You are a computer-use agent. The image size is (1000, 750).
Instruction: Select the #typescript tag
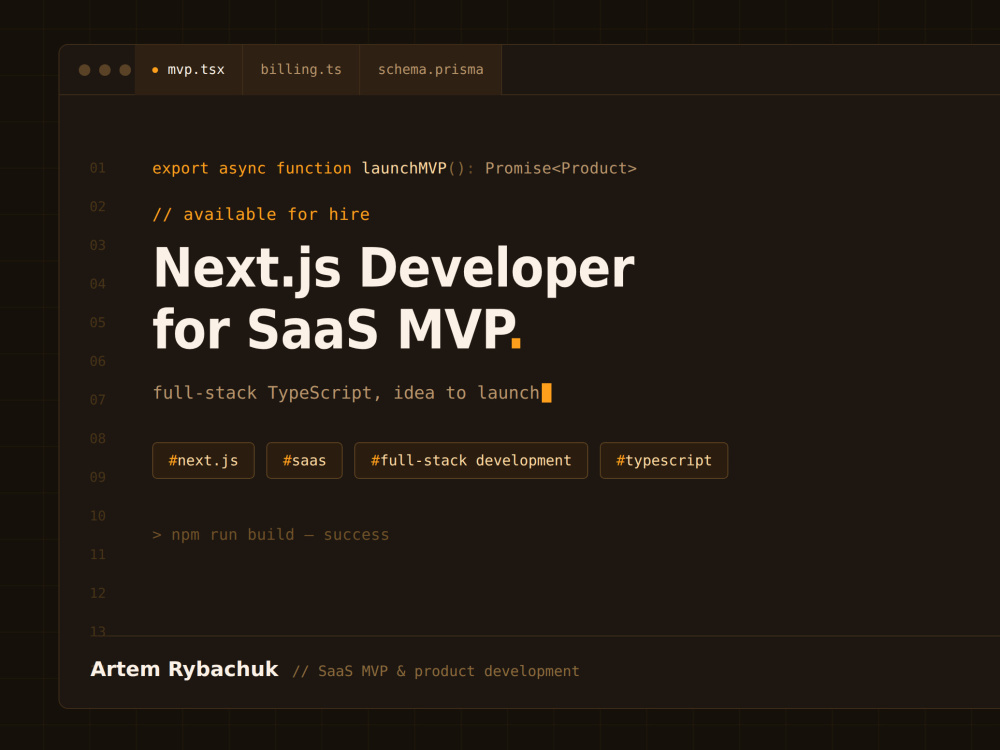[x=664, y=460]
